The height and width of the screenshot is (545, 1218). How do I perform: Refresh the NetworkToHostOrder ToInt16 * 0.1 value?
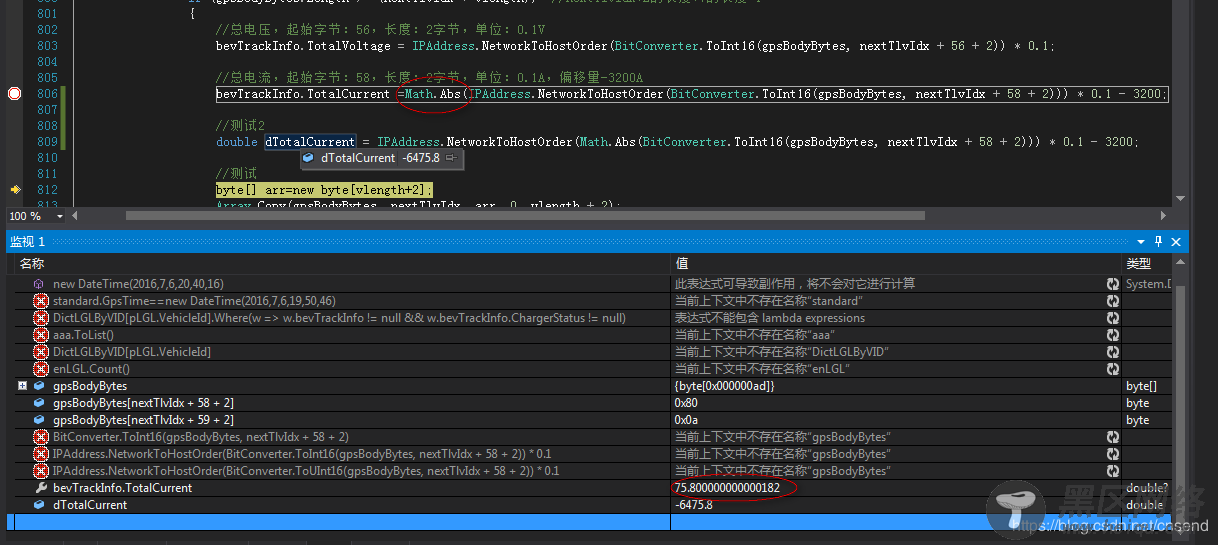pyautogui.click(x=1113, y=454)
